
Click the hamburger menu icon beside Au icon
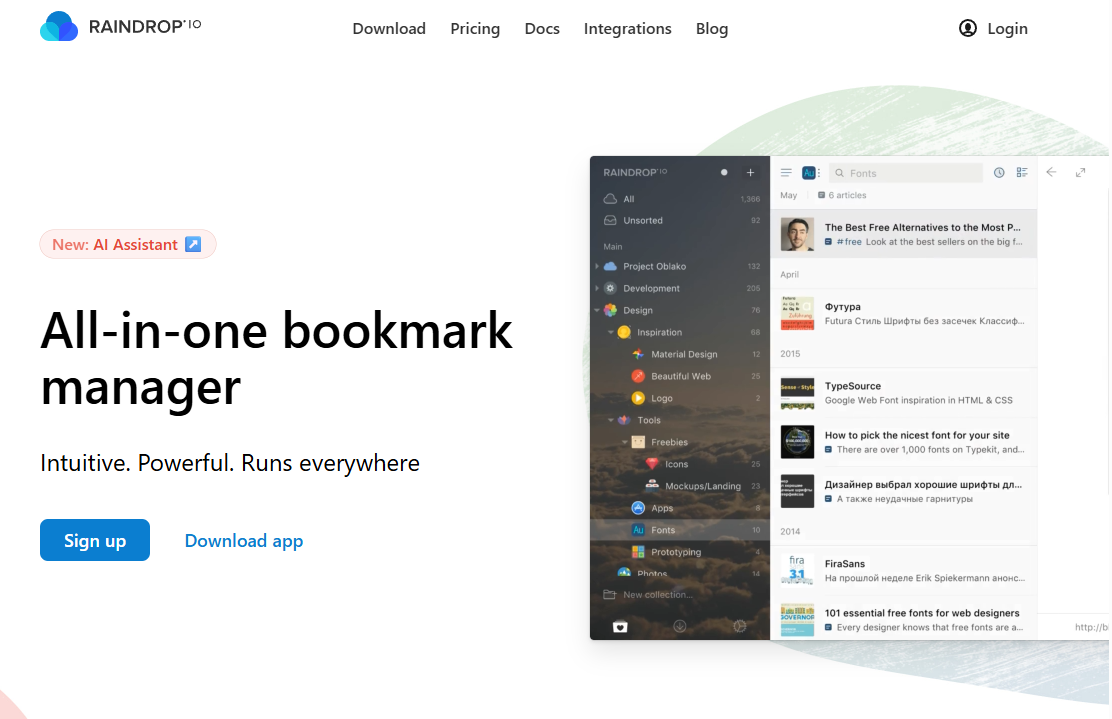pyautogui.click(x=786, y=172)
